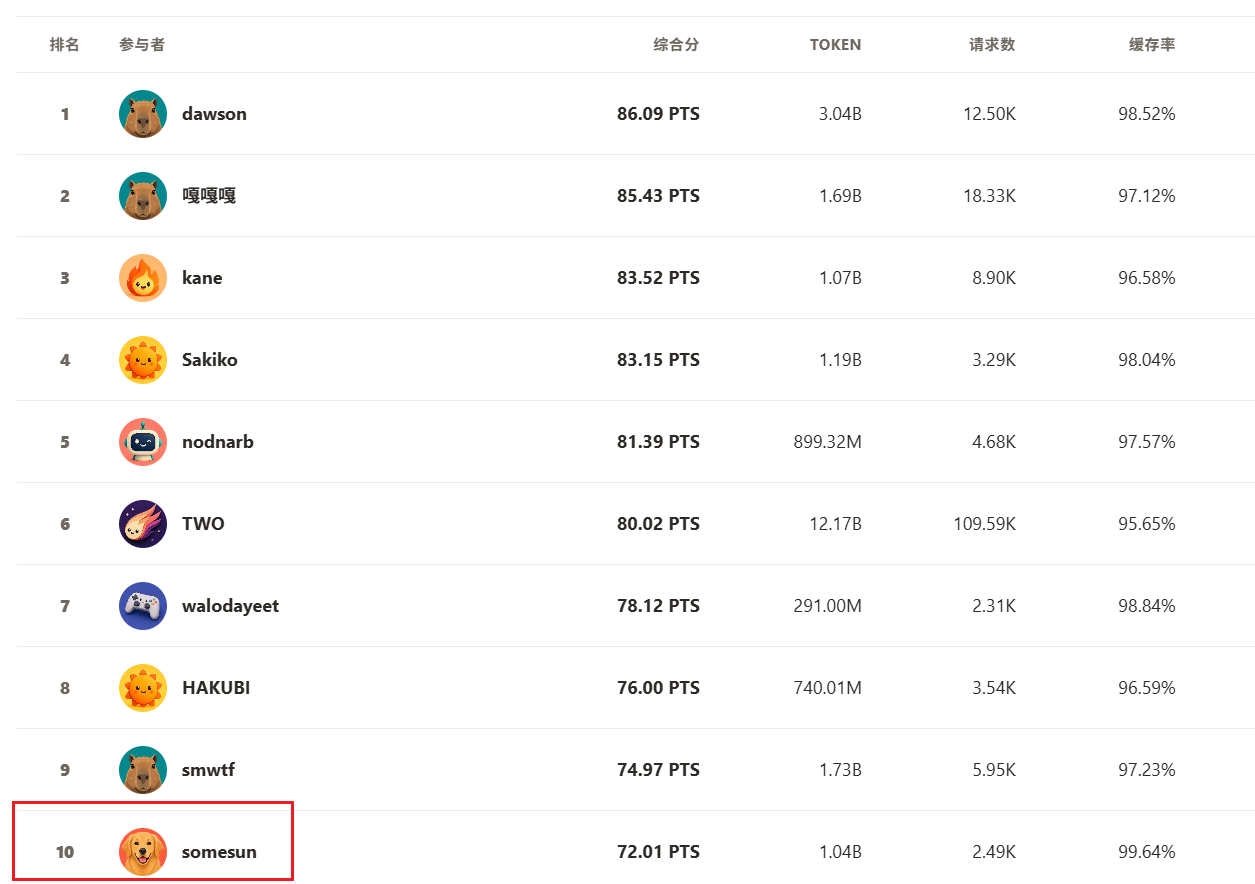The height and width of the screenshot is (884, 1255).
Task: Open the participant name dawson
Action: 214,114
